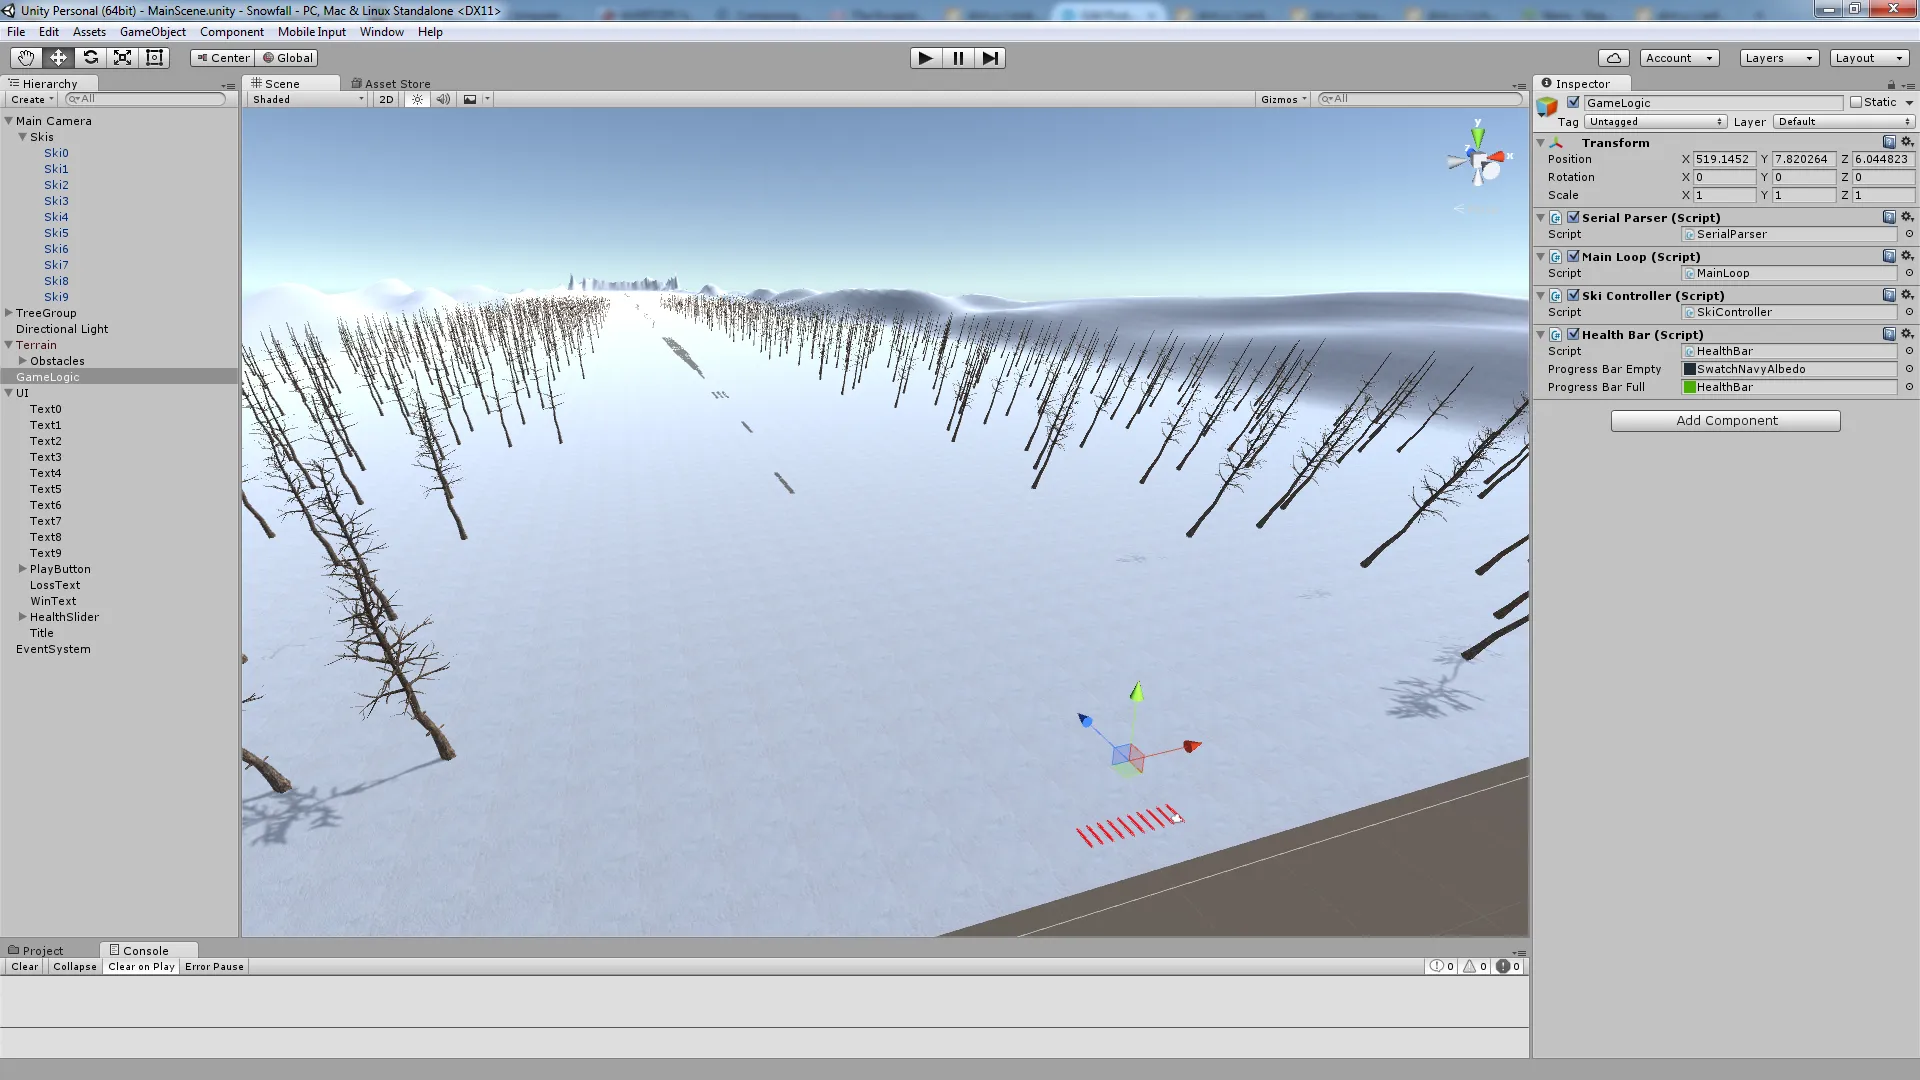Open Unity Cloud services
The image size is (1920, 1080).
coord(1616,57)
